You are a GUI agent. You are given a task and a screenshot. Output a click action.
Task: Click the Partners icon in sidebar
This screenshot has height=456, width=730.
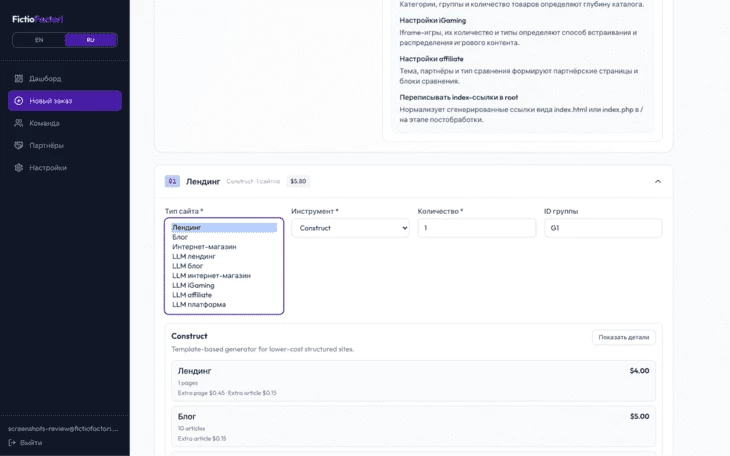(19, 145)
